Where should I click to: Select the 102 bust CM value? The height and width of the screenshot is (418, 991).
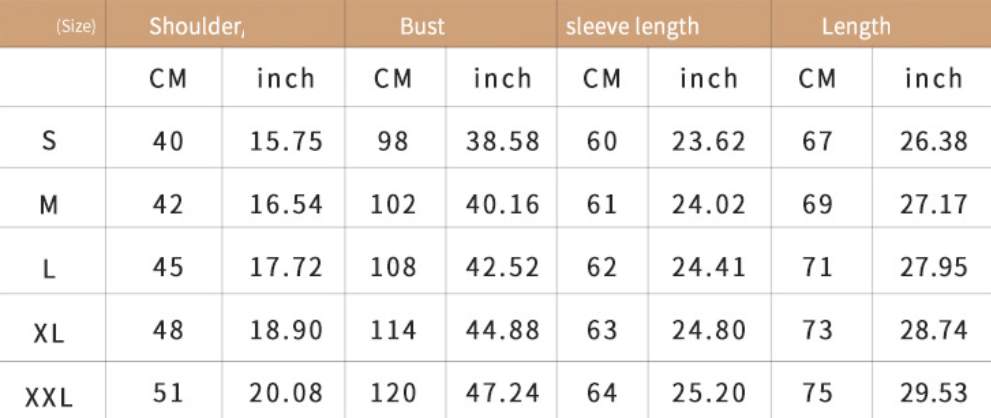coord(392,204)
